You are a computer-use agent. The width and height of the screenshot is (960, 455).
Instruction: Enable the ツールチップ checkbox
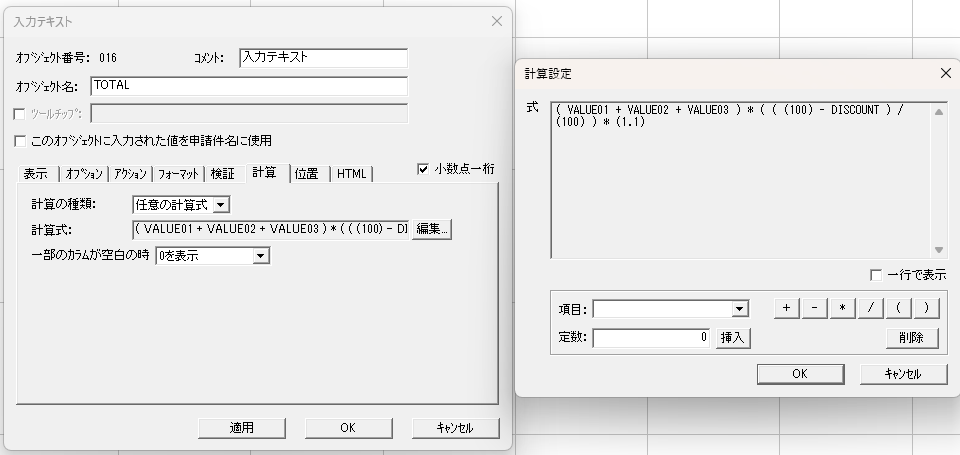20,114
